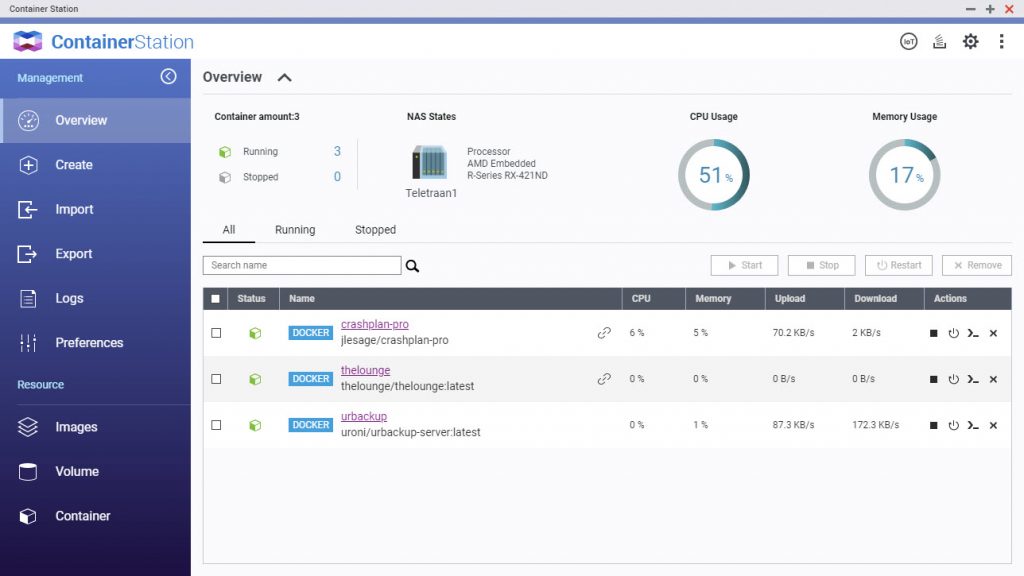
Task: Select the thelounge row checkbox
Action: [x=216, y=379]
